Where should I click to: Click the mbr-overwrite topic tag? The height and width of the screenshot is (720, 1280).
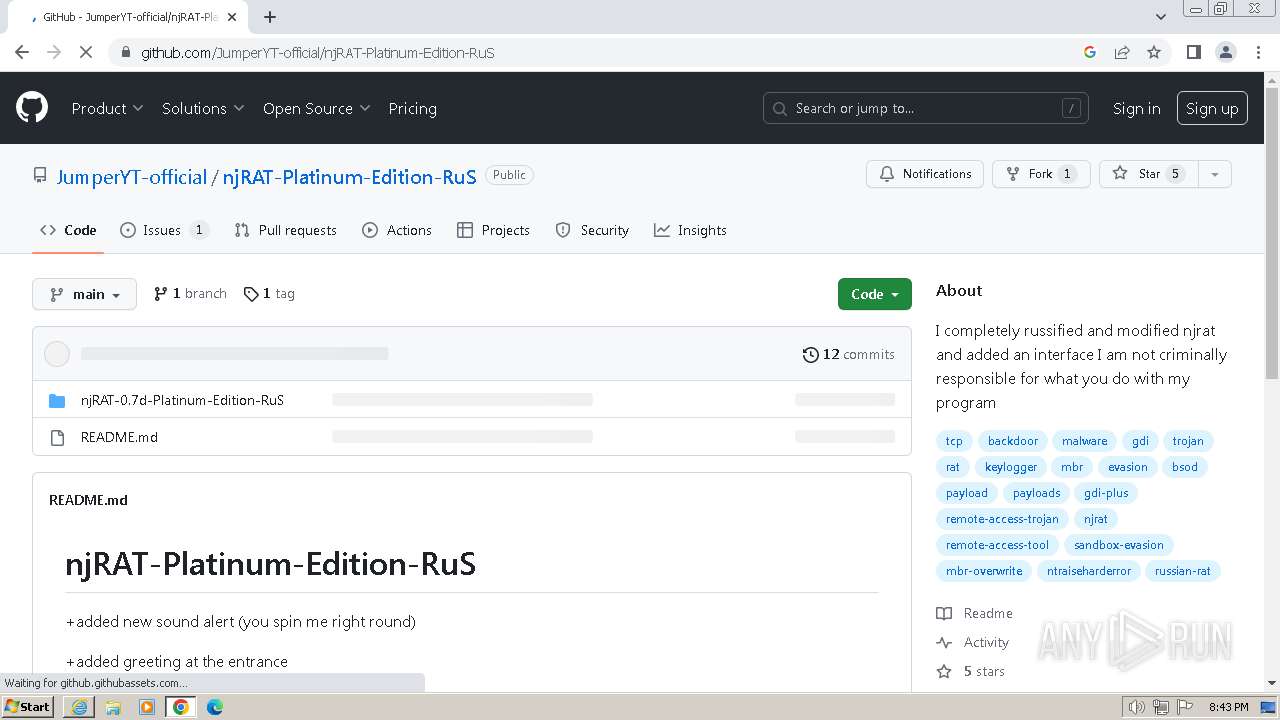tap(984, 571)
